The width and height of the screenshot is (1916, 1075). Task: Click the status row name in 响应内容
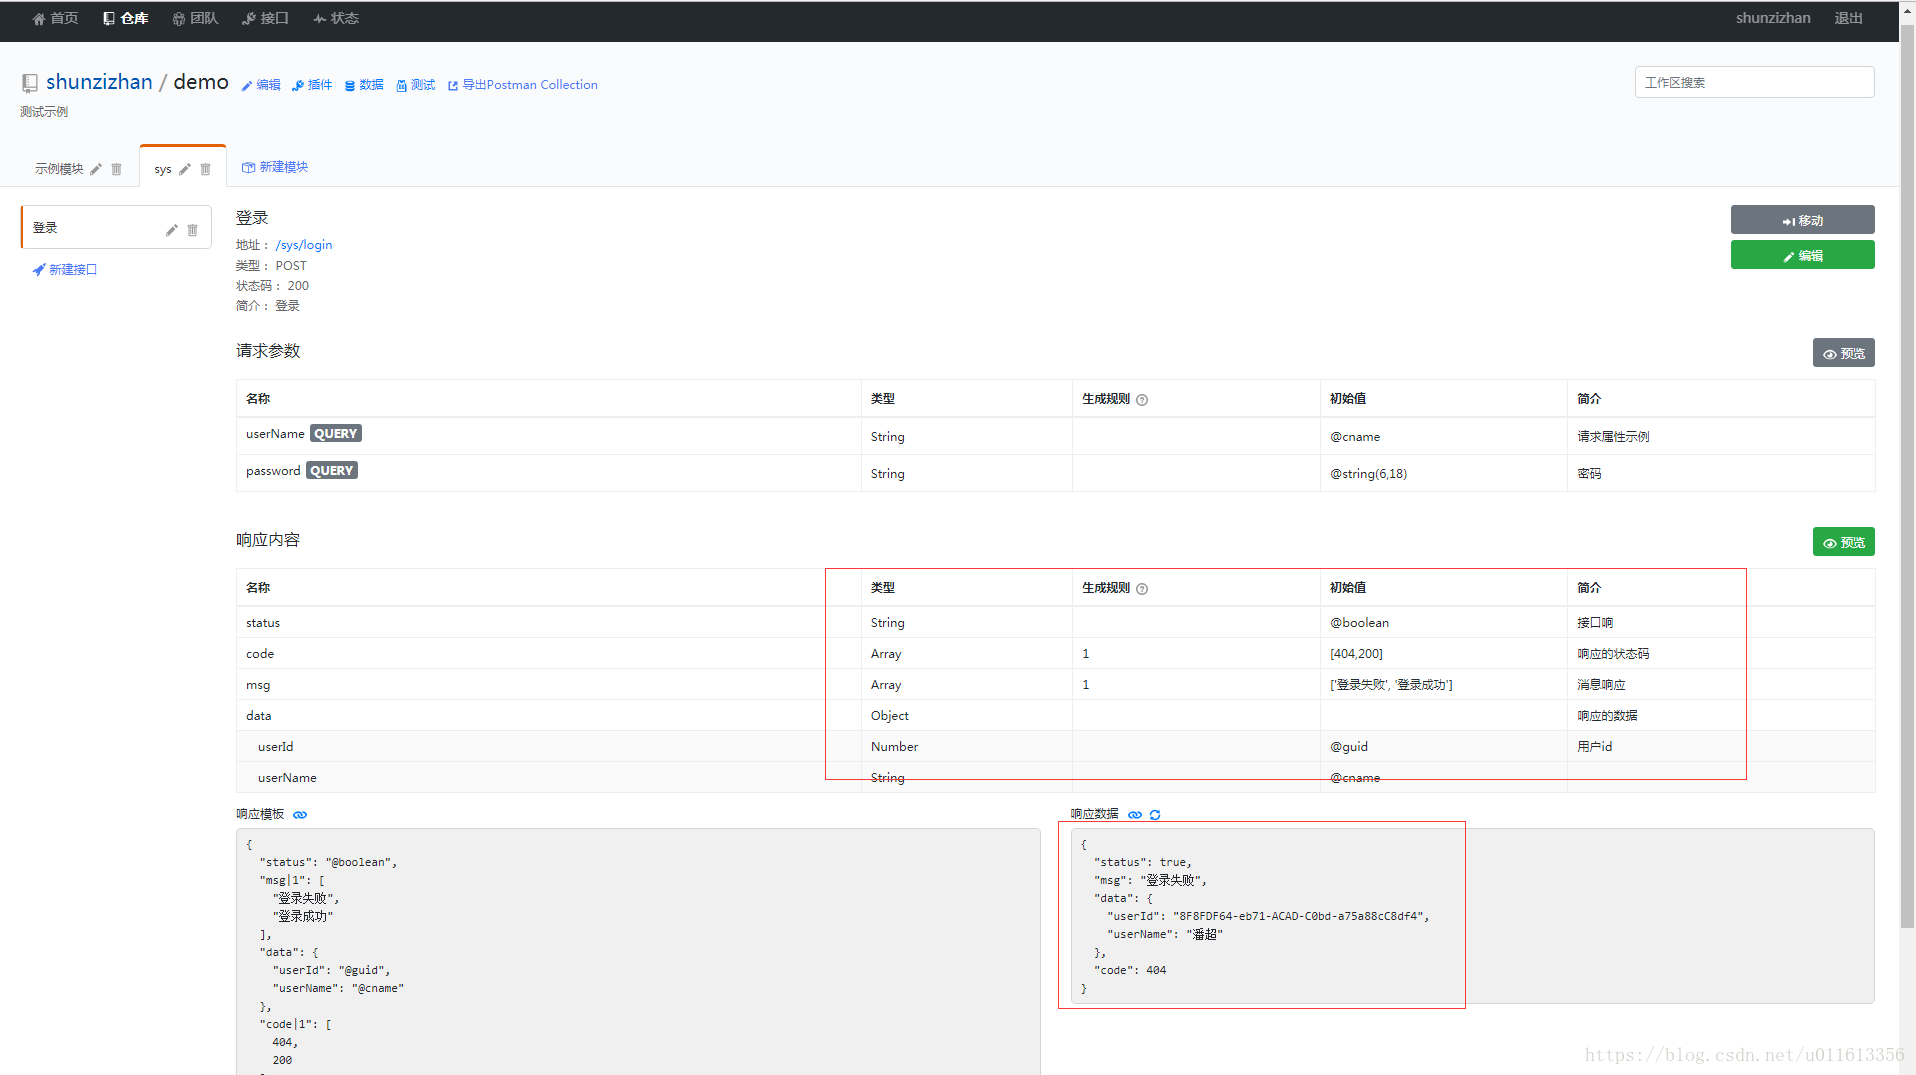(263, 623)
